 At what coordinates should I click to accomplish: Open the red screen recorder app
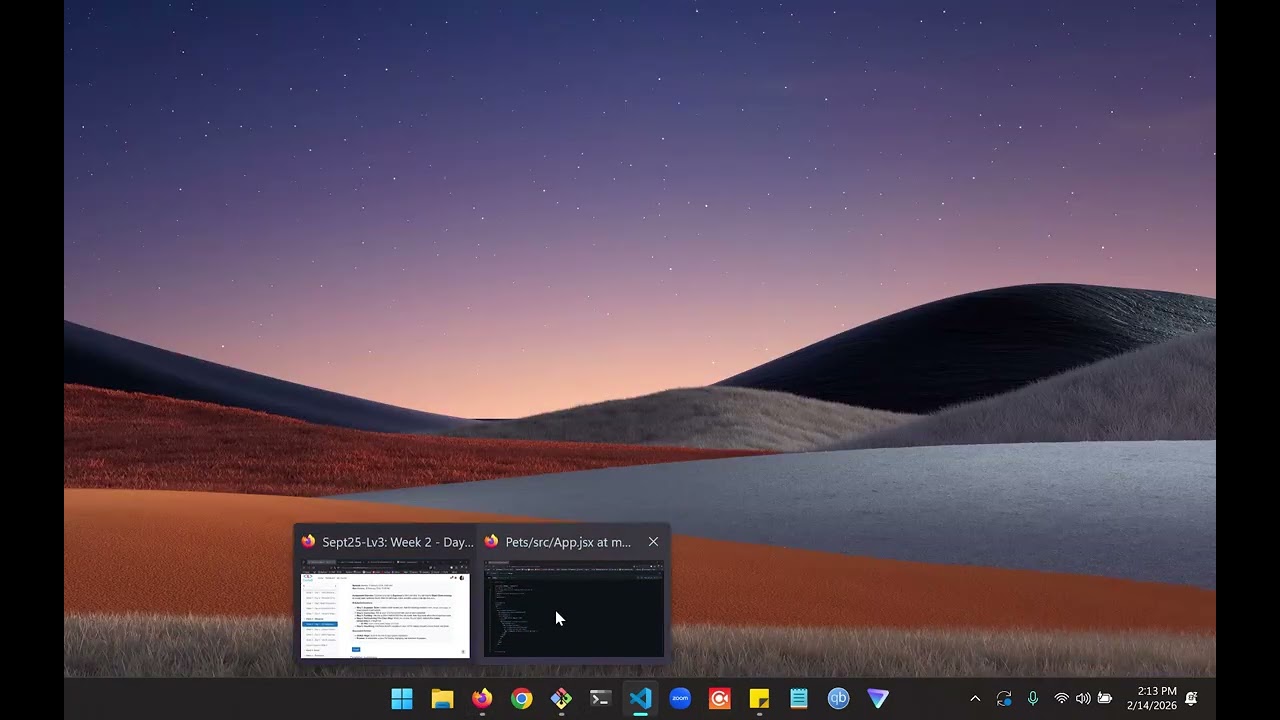(720, 699)
